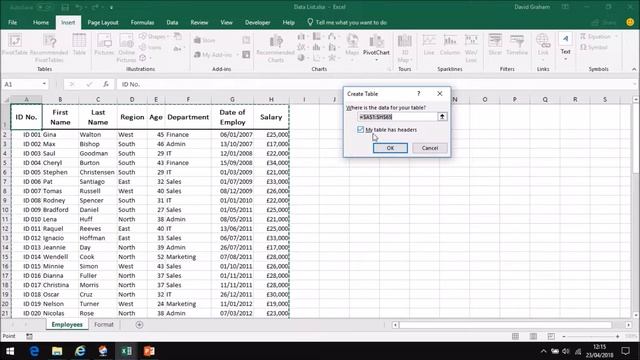640x360 pixels.
Task: Switch to Normal view in status bar
Action: (516, 336)
